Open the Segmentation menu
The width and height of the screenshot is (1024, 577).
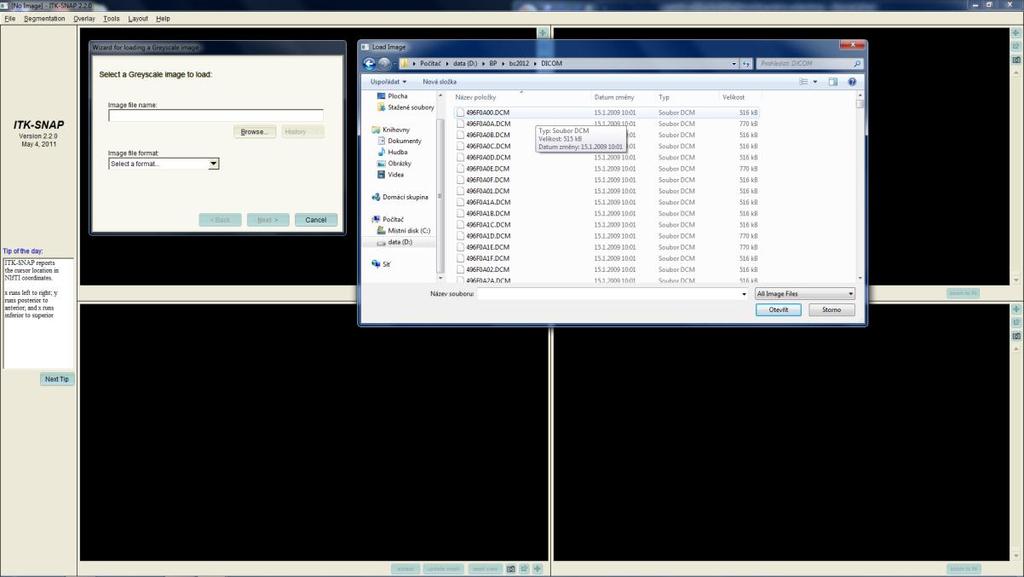pos(44,18)
